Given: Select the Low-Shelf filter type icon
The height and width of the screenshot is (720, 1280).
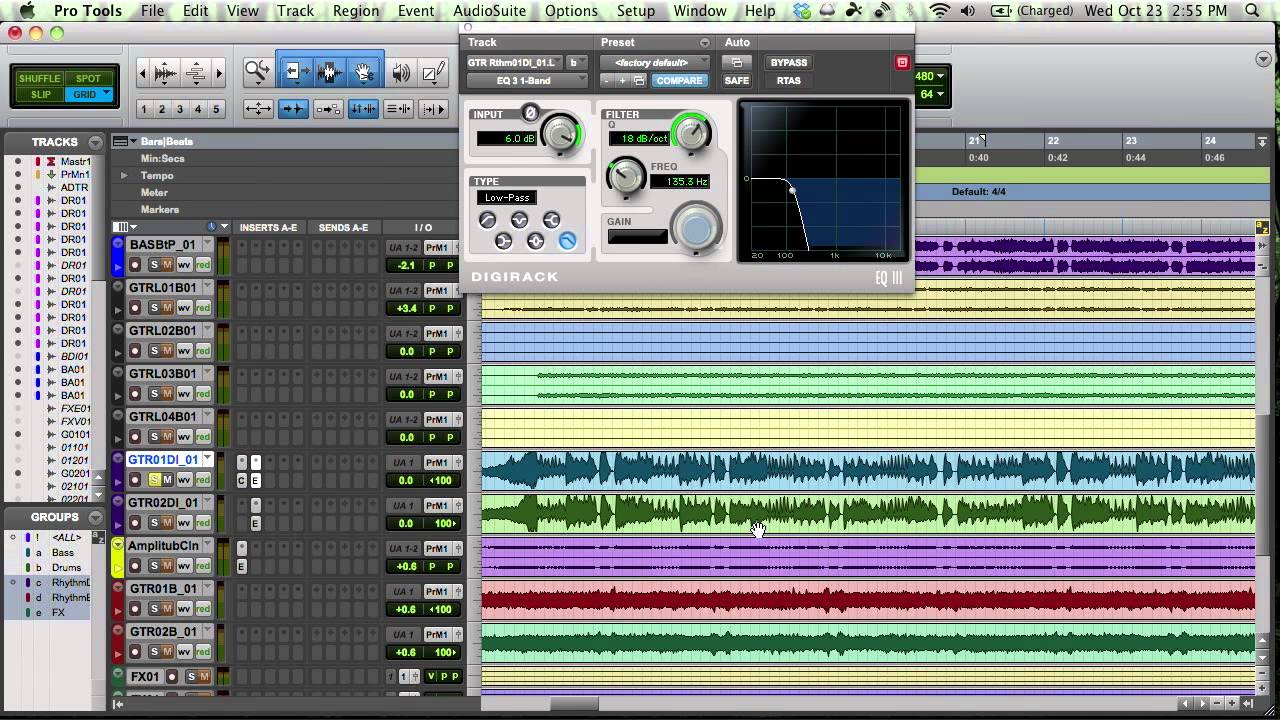Looking at the screenshot, I should point(503,241).
